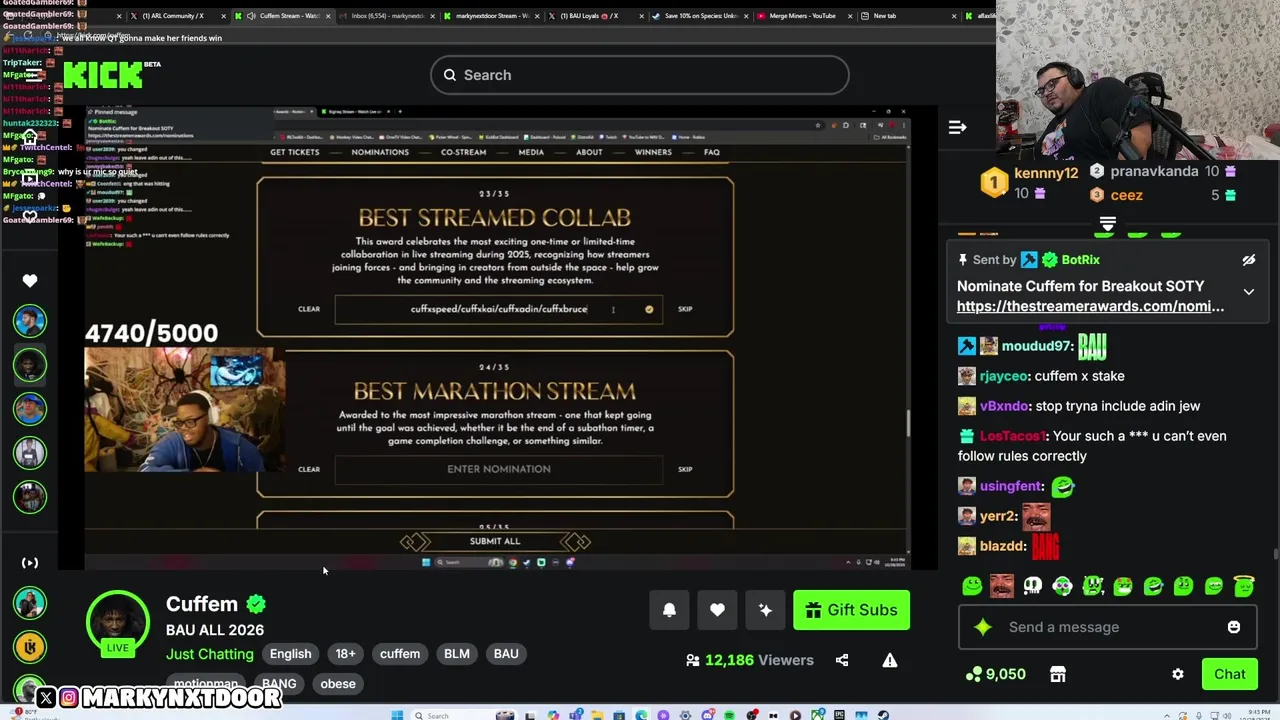1280x720 pixels.
Task: Expand the gift leaderboard list
Action: (1107, 224)
